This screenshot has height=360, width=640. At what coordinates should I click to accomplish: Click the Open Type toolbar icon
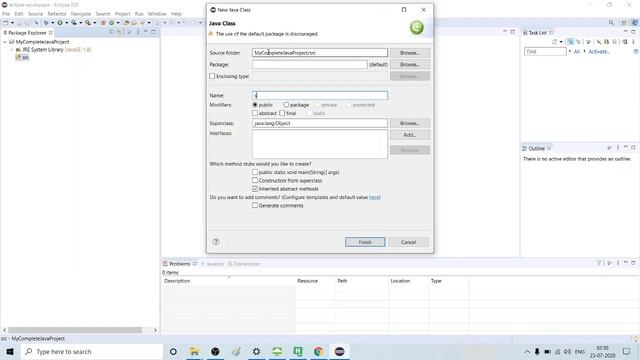coord(126,23)
